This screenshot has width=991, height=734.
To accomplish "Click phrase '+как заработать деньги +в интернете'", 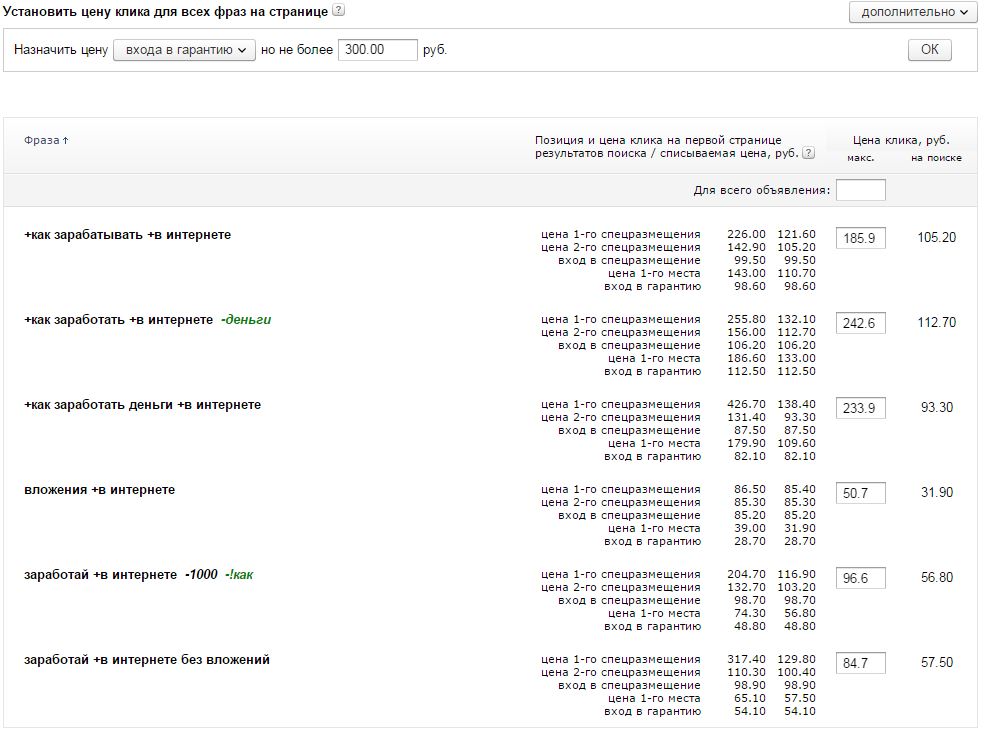I will 142,405.
